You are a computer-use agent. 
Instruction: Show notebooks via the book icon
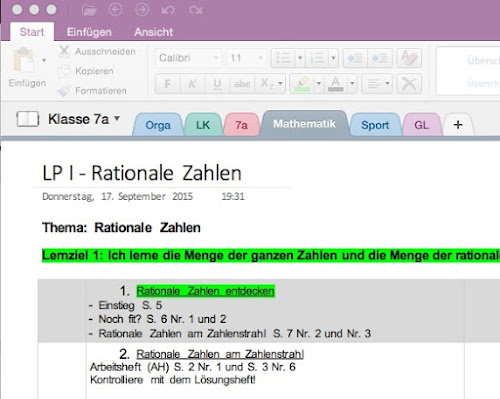[28, 119]
